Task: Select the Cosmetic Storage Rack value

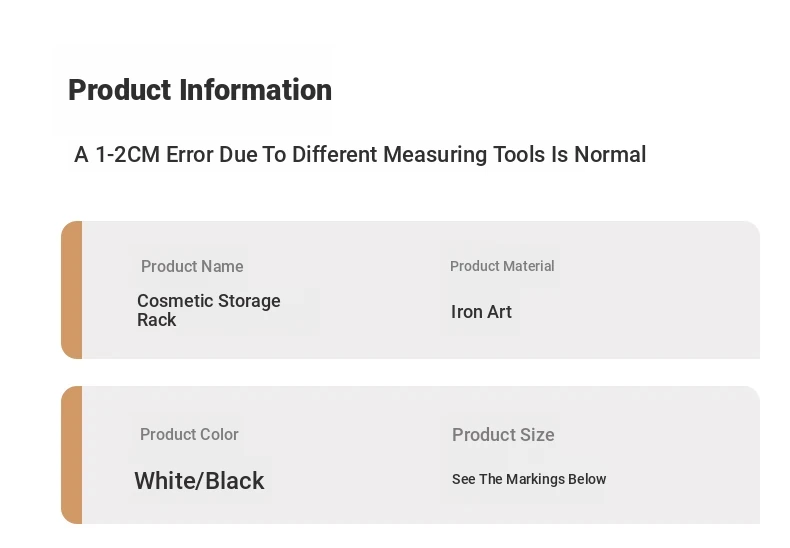Action: (209, 310)
